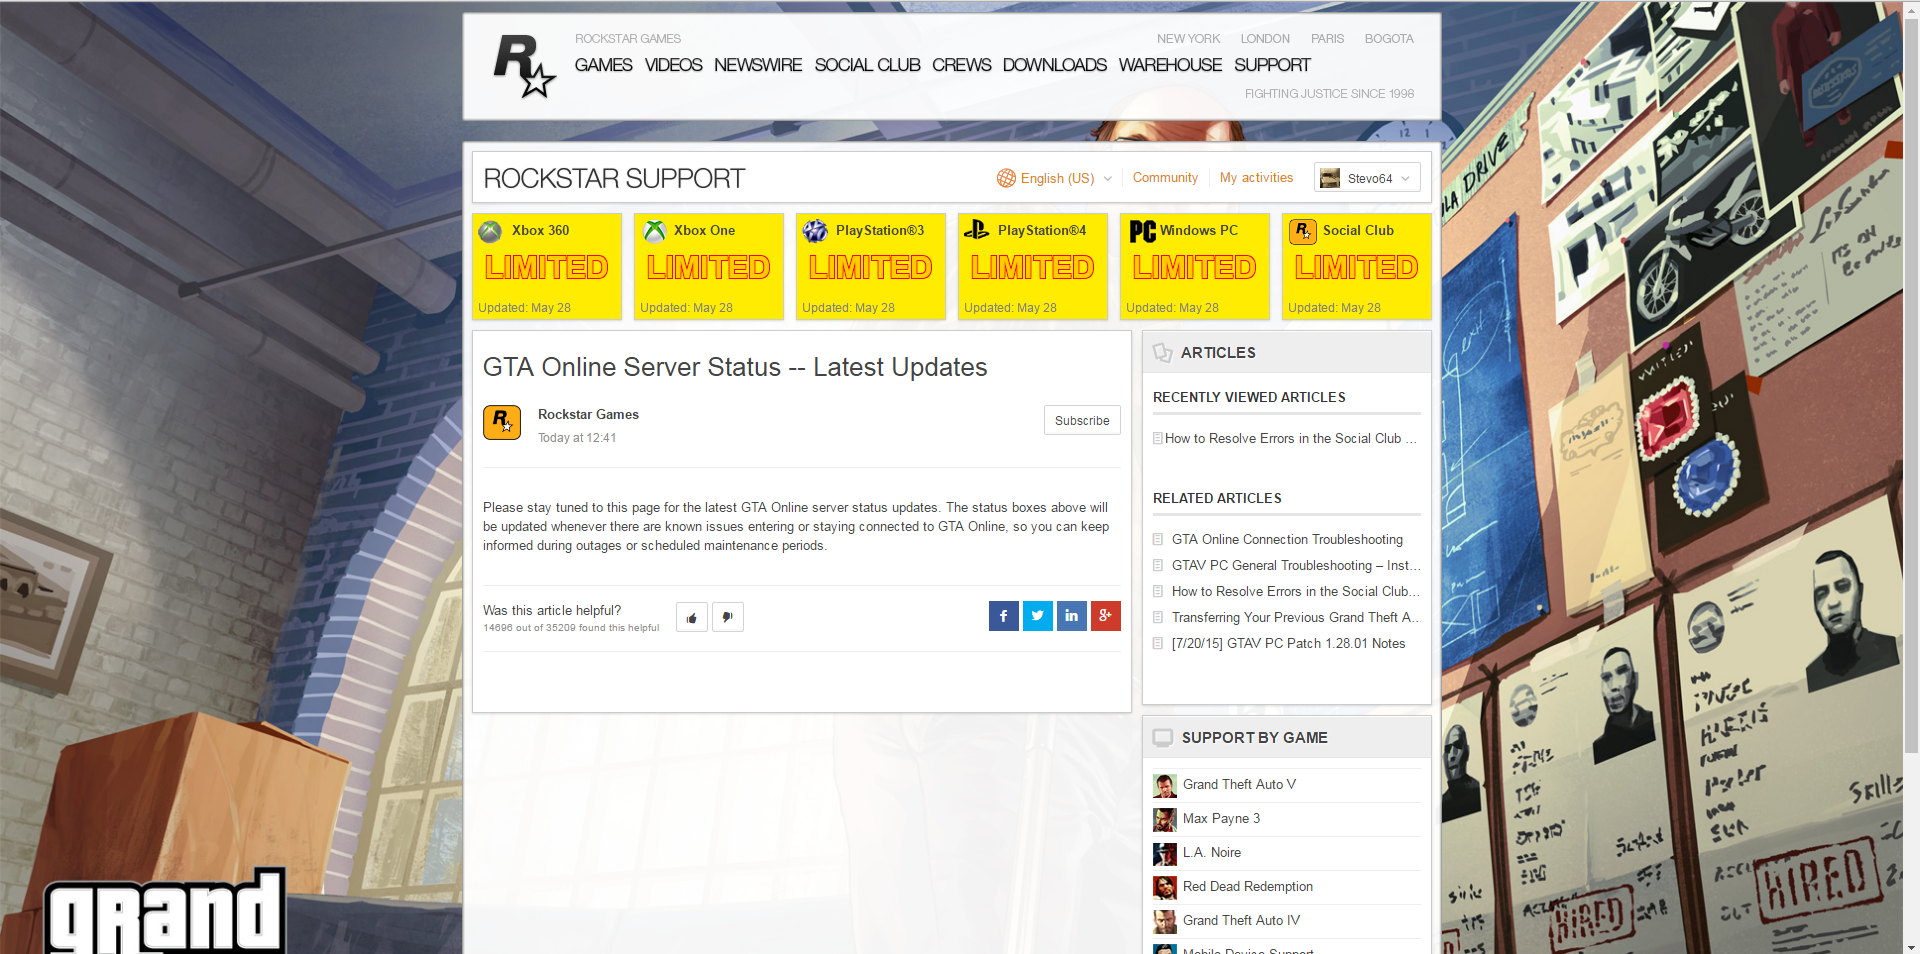
Task: Select the Bogota location link
Action: click(x=1389, y=39)
